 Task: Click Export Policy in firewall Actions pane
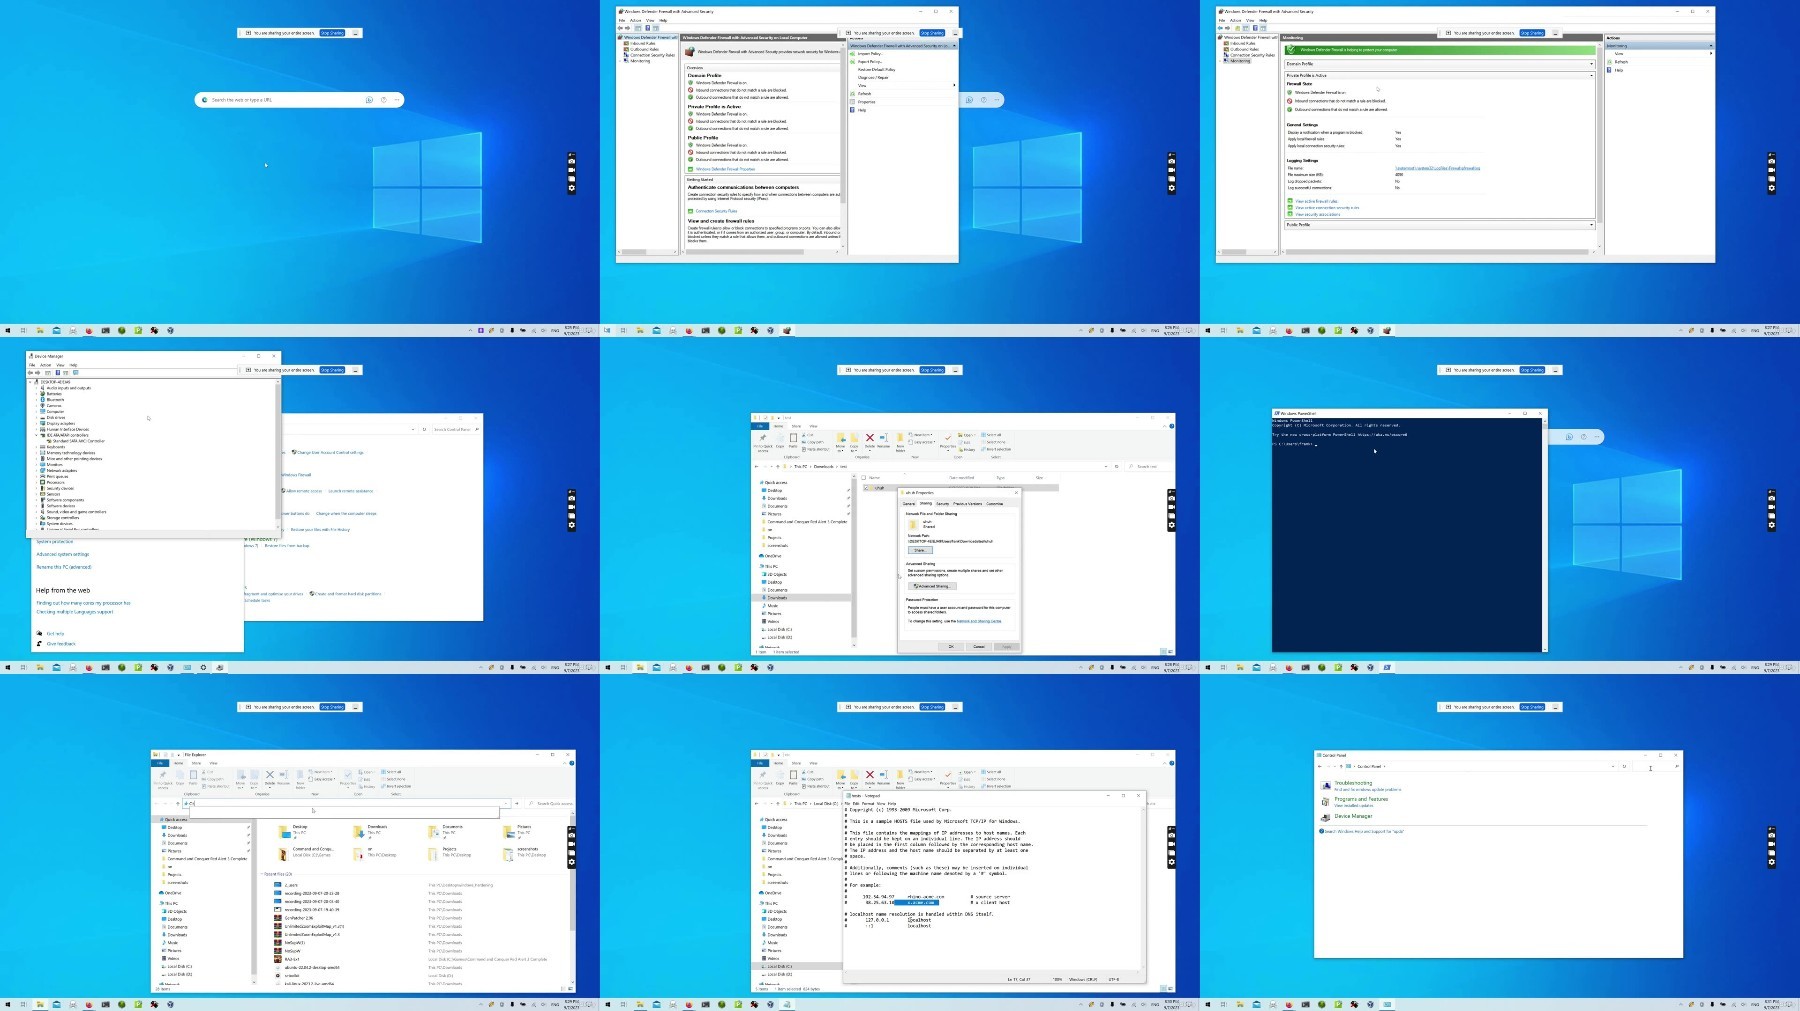pos(869,62)
